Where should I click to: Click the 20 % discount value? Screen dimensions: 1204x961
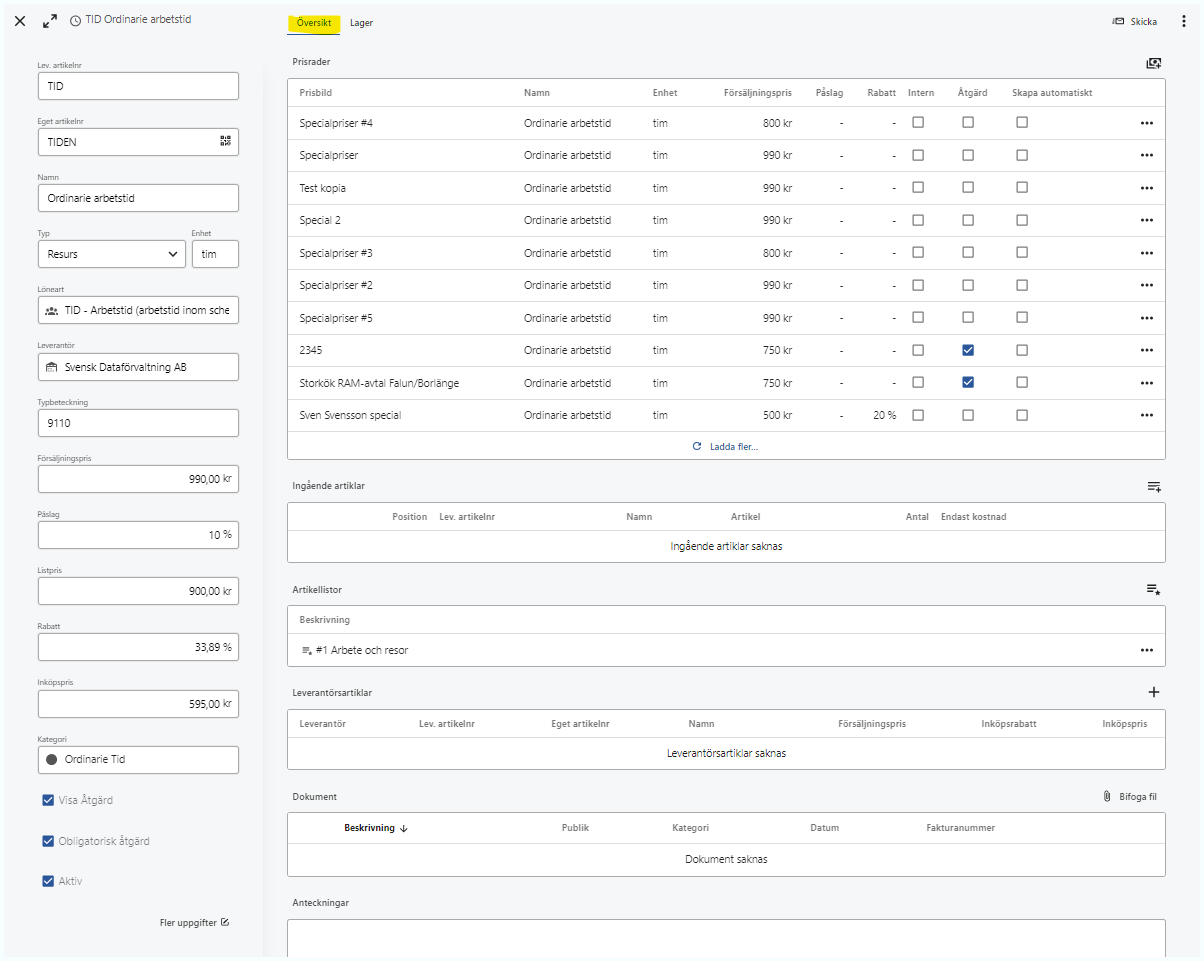tap(884, 415)
